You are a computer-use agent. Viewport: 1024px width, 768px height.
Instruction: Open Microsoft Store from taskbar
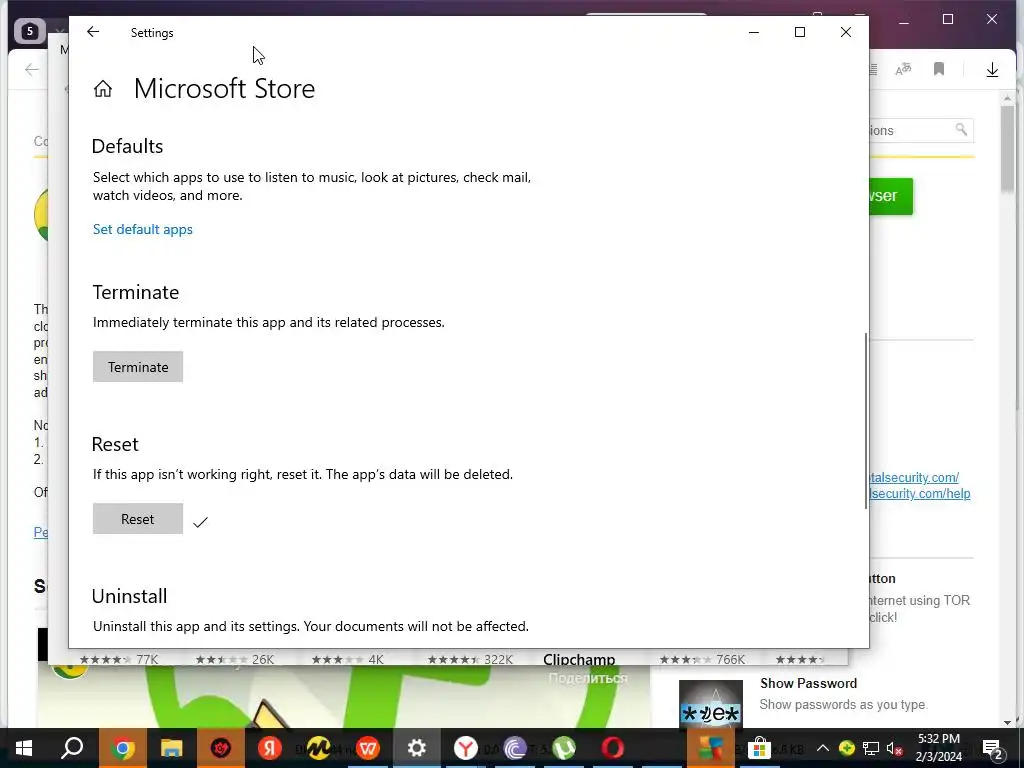(760, 748)
